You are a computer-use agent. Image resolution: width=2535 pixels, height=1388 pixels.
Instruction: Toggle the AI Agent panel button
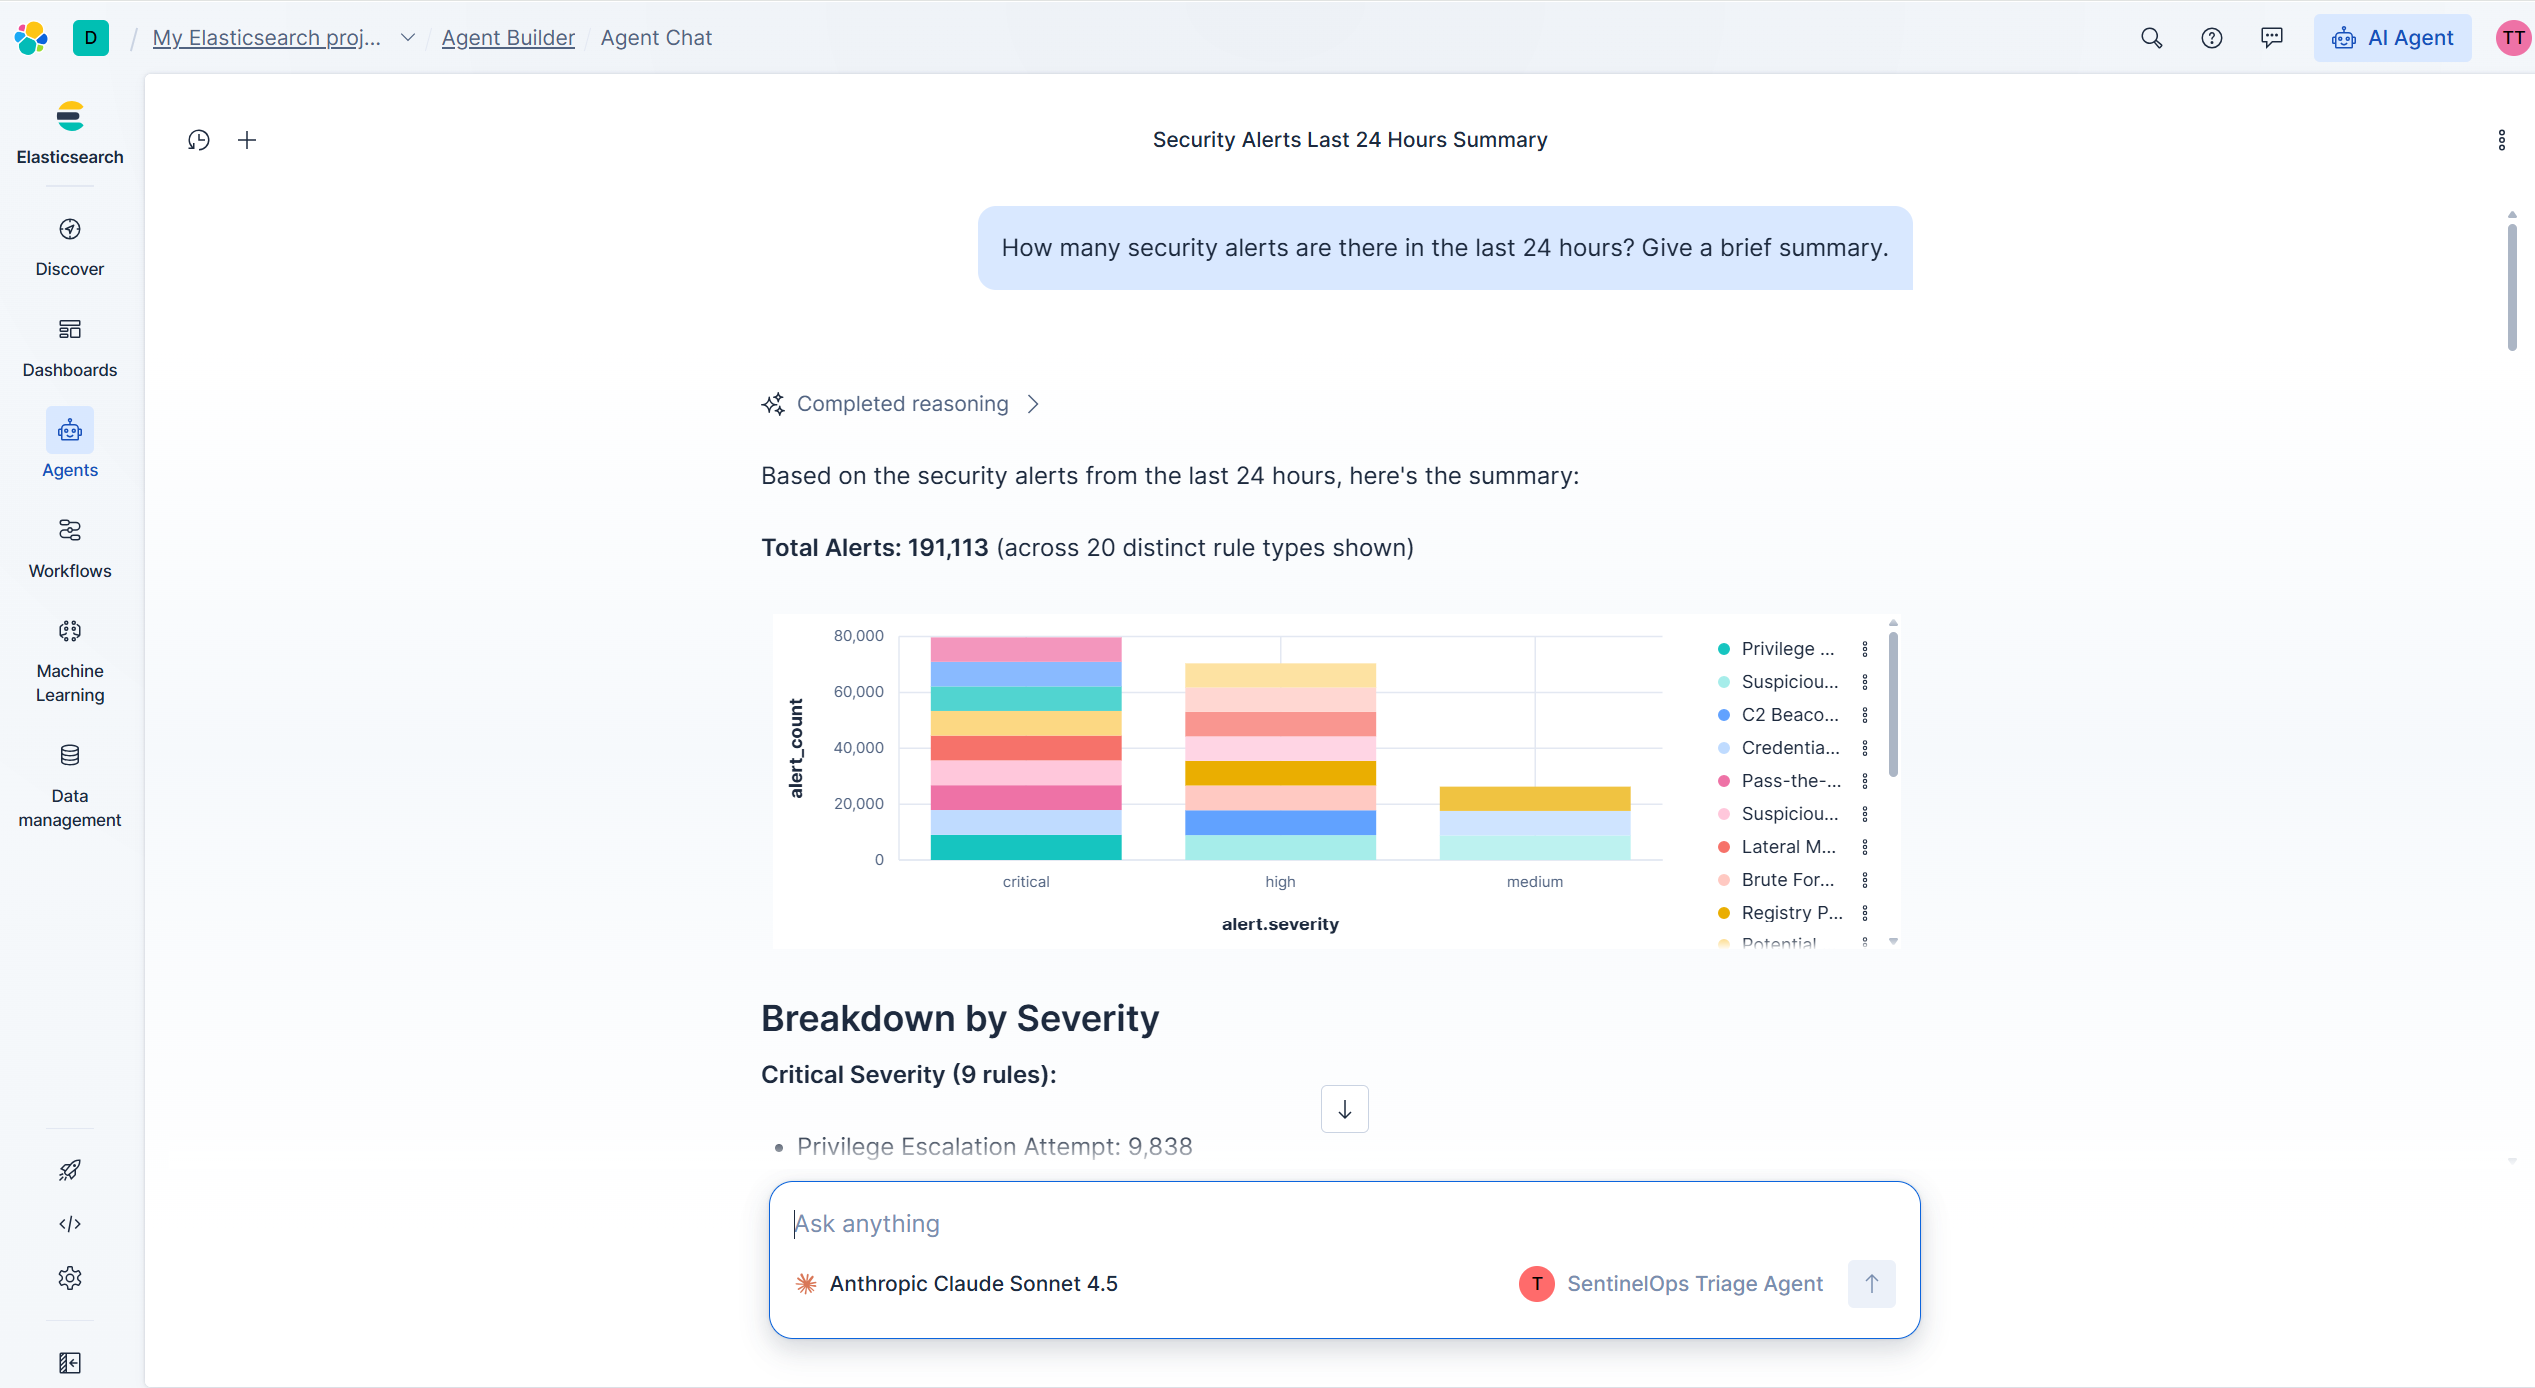2393,38
